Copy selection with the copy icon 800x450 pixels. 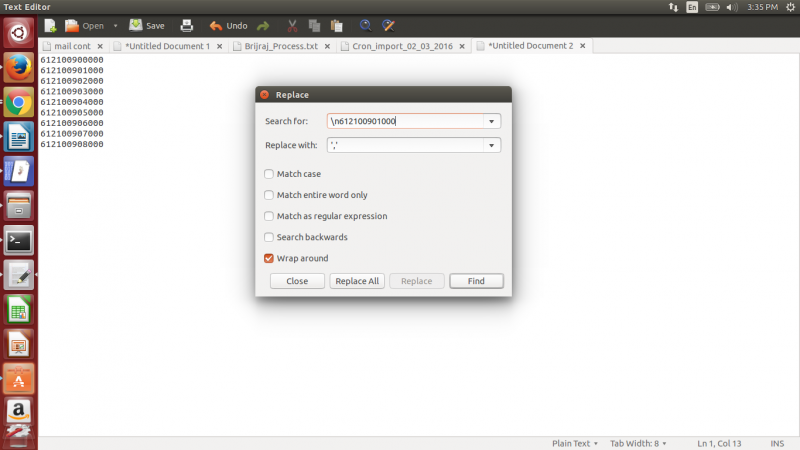(x=314, y=26)
